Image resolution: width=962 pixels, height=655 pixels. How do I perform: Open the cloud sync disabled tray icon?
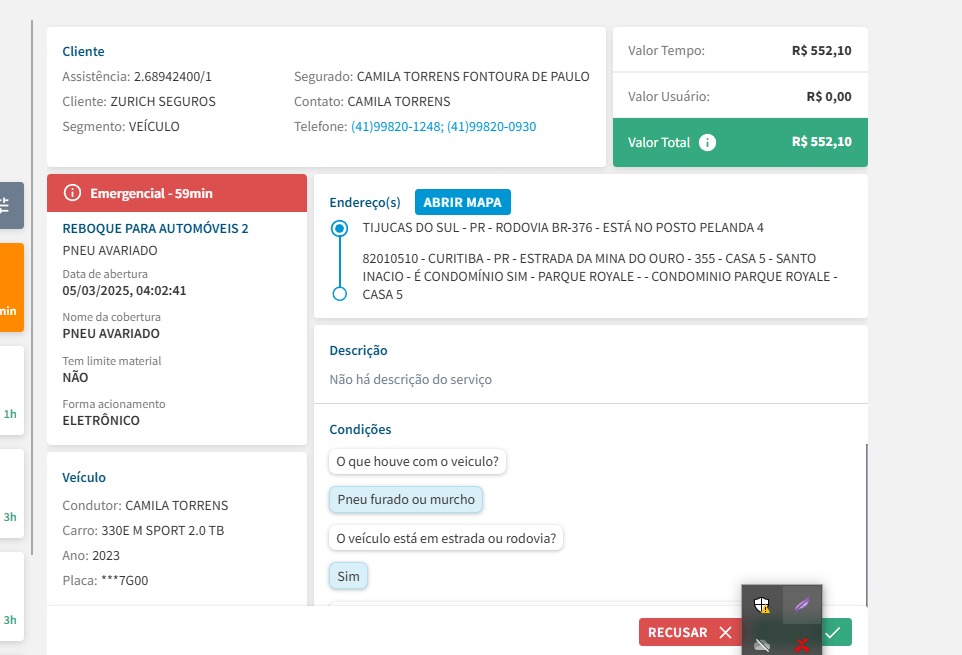point(763,645)
